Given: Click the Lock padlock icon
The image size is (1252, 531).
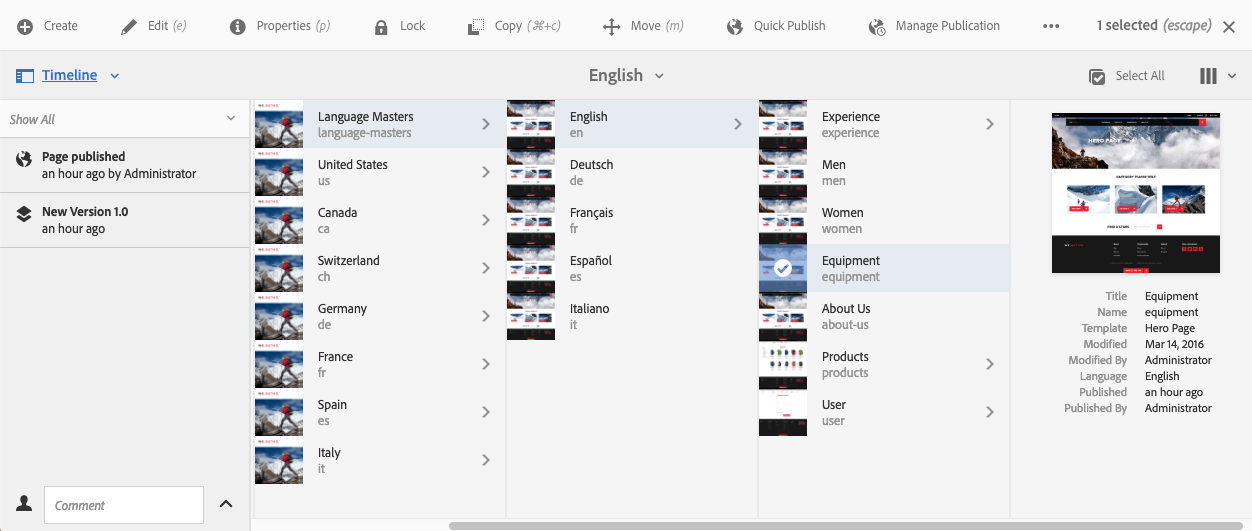Looking at the screenshot, I should (x=381, y=26).
